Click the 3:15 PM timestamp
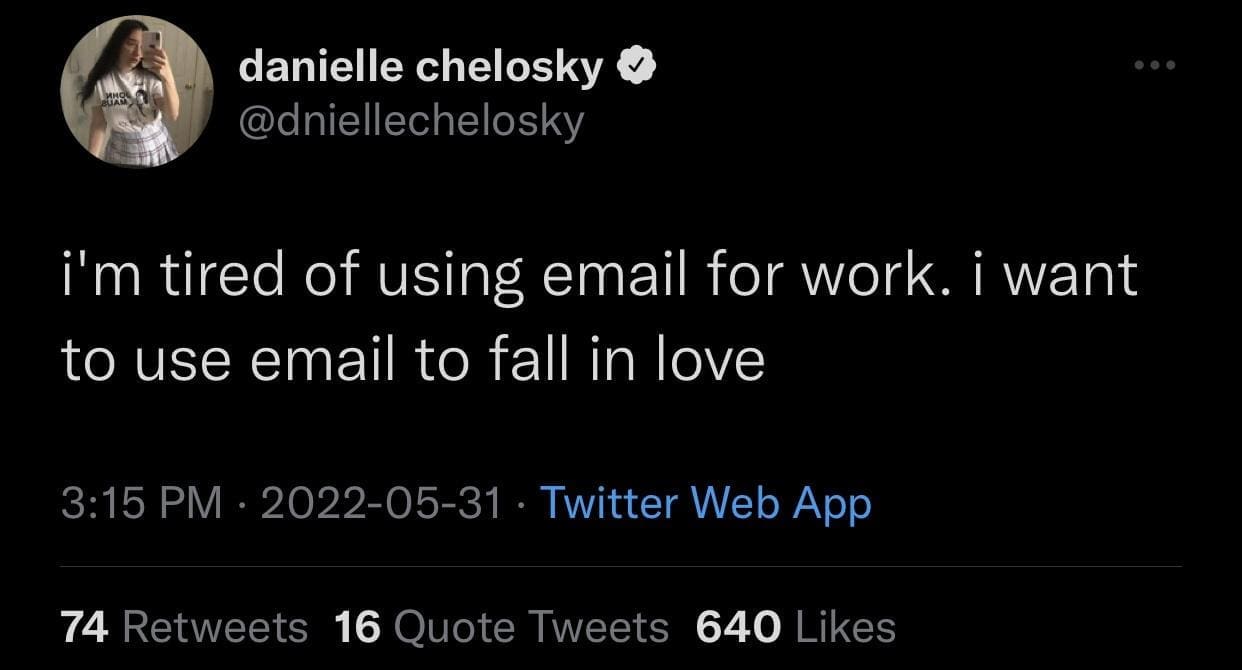The width and height of the screenshot is (1242, 670). 141,503
